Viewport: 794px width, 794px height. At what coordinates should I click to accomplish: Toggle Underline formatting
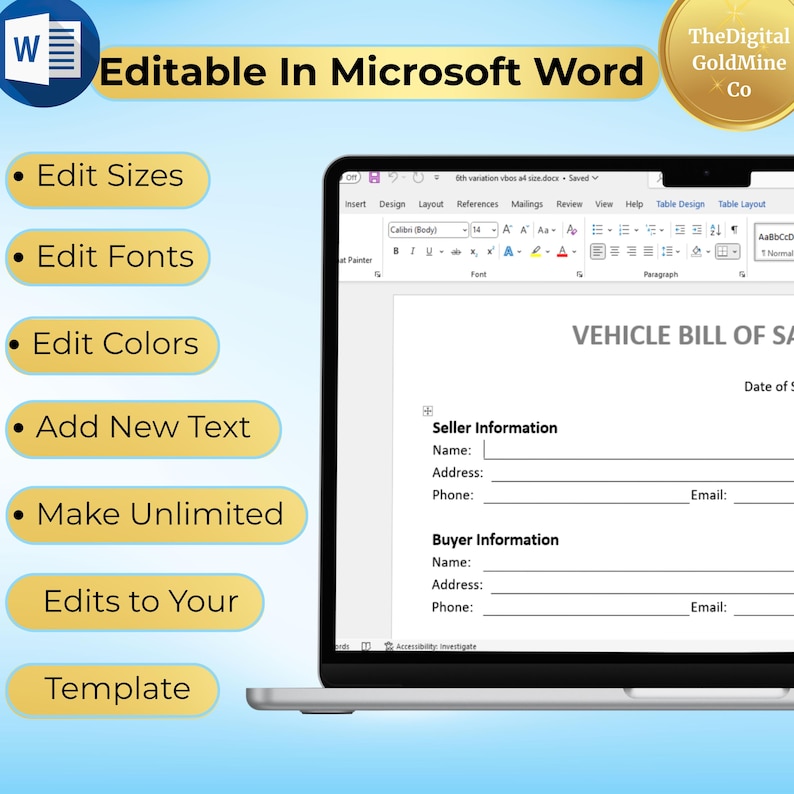pos(429,251)
